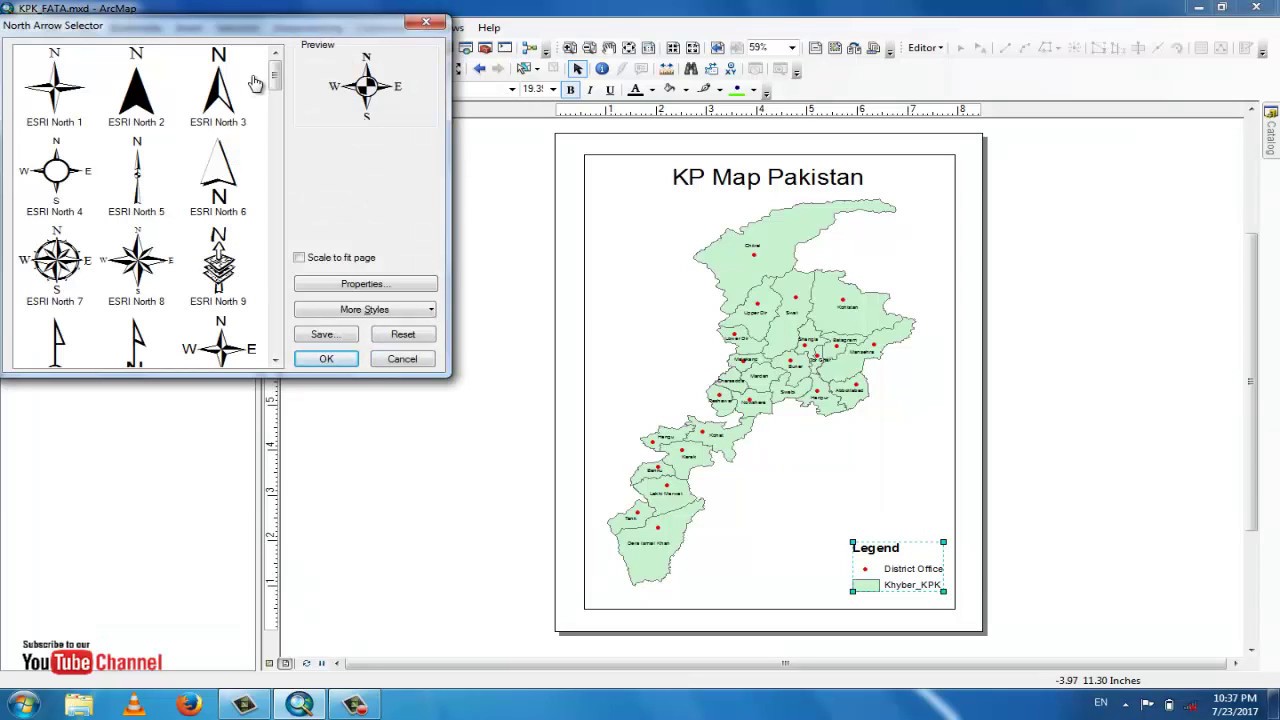Click the Pause Drawing button
The height and width of the screenshot is (720, 1280).
(x=321, y=663)
